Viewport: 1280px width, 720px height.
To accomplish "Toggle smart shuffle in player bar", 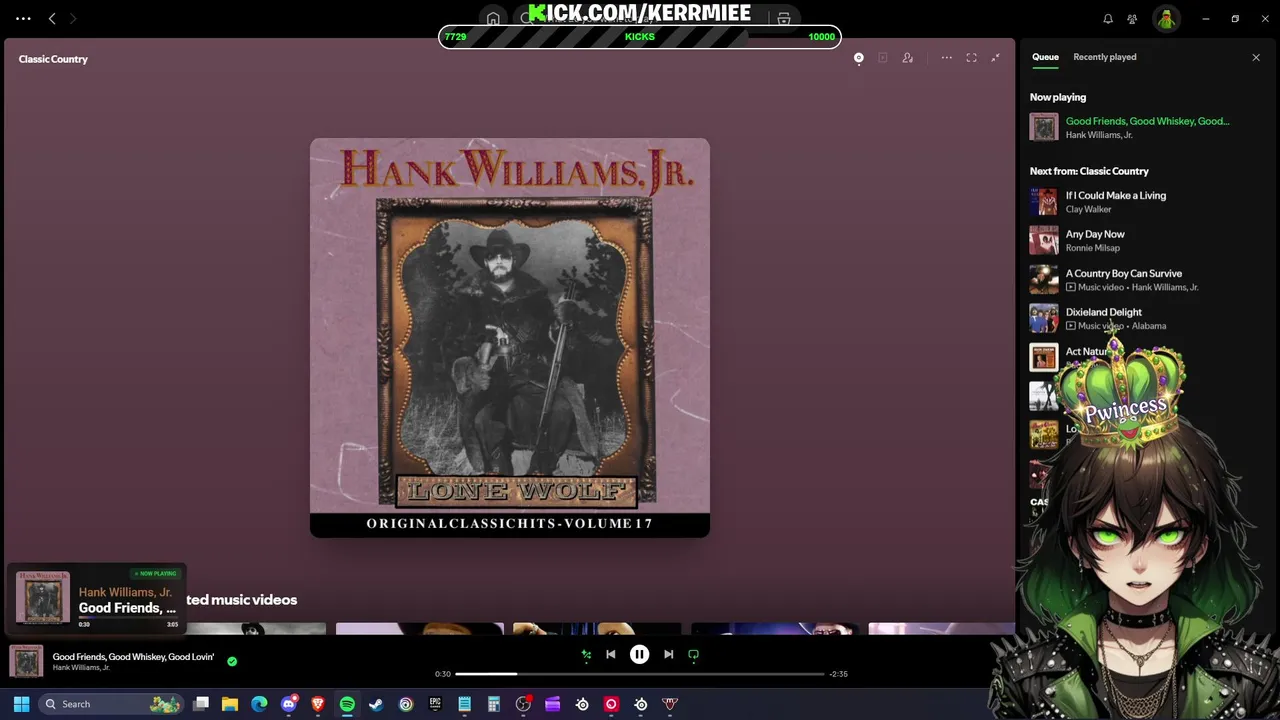I will pos(586,655).
